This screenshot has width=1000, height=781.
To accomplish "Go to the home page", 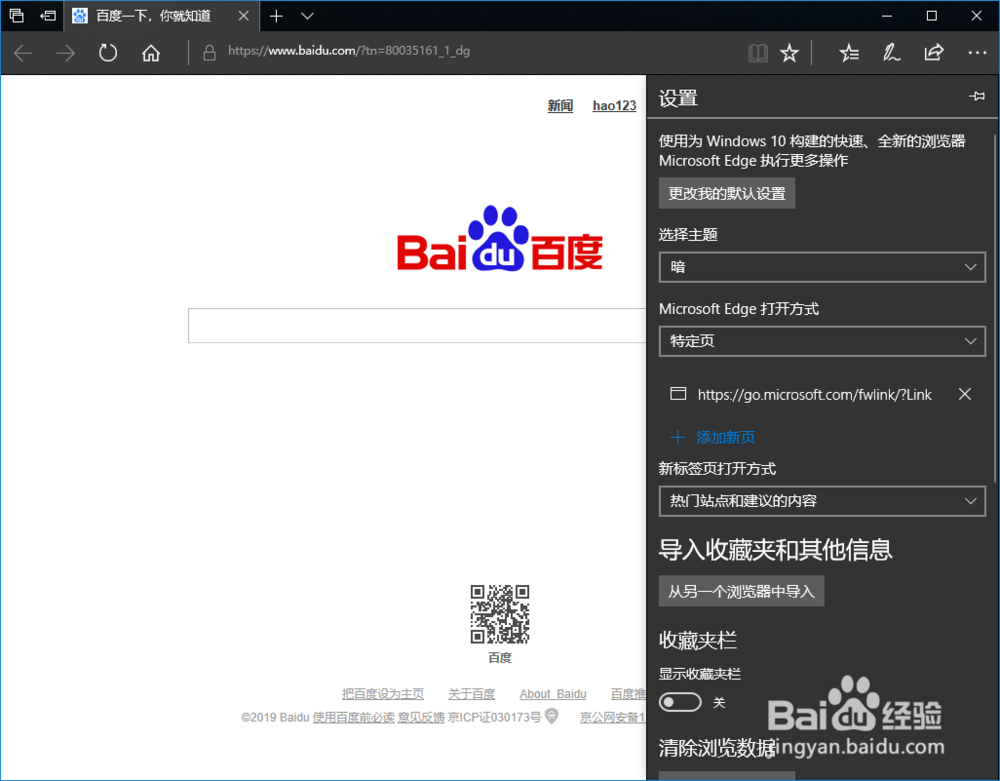I will click(x=151, y=52).
